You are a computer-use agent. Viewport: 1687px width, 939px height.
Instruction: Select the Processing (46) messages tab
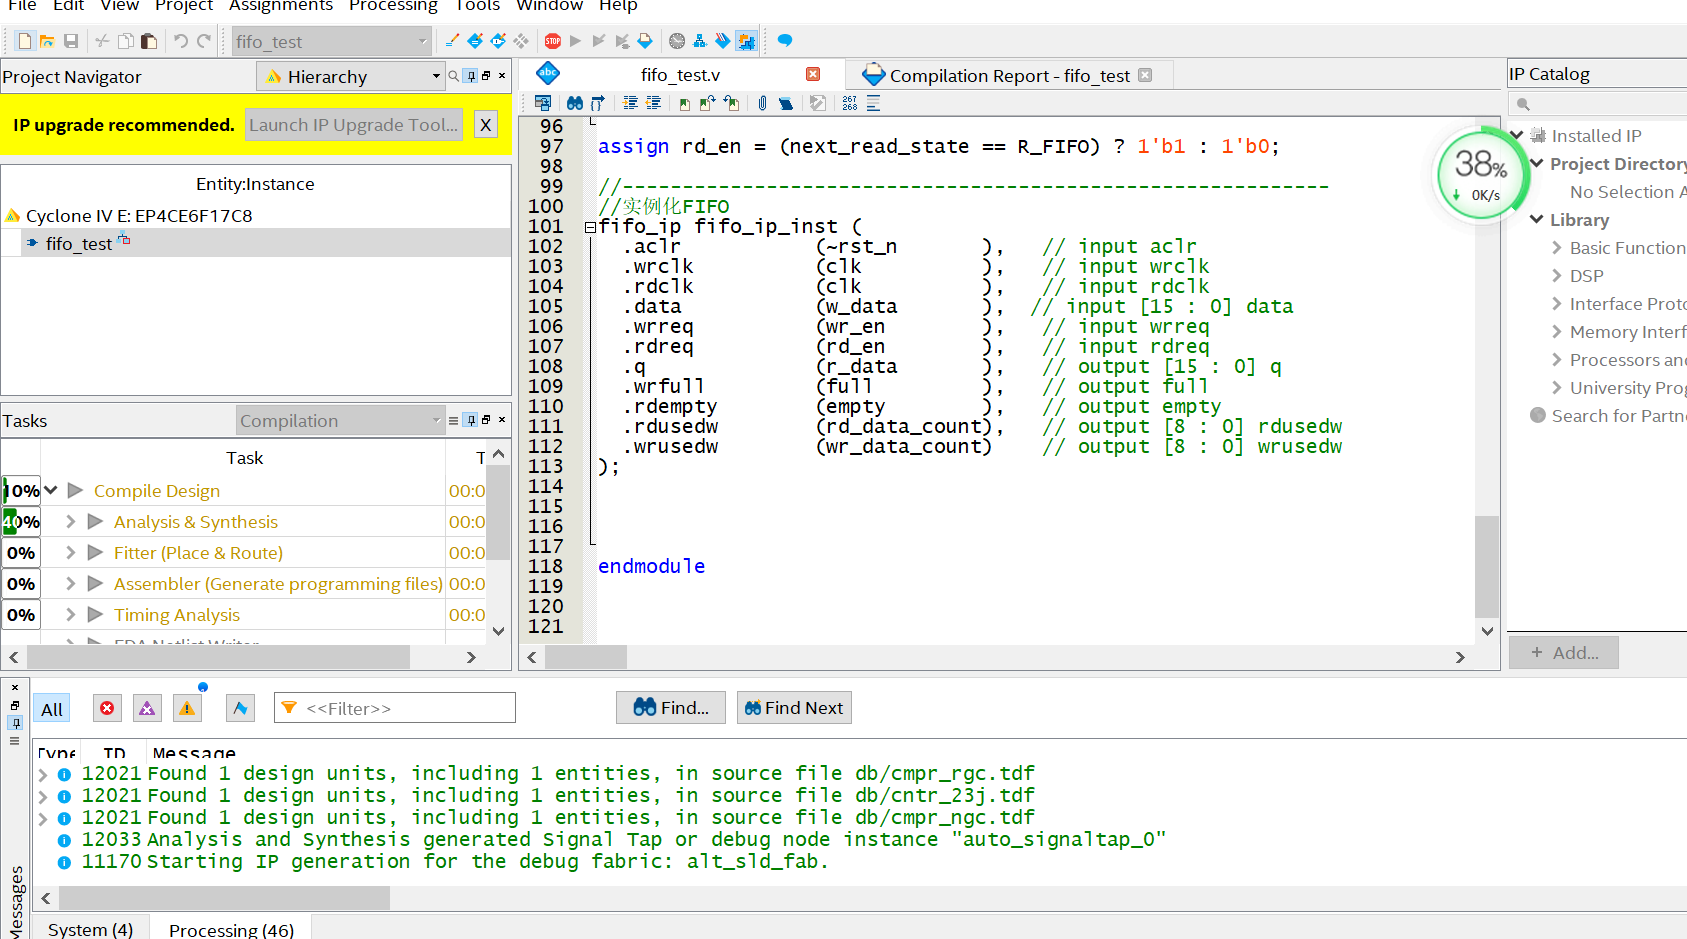coord(231,929)
